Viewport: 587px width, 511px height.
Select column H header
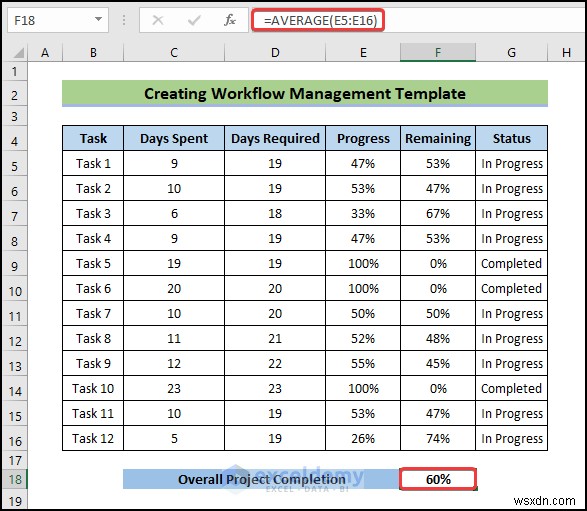click(x=566, y=52)
